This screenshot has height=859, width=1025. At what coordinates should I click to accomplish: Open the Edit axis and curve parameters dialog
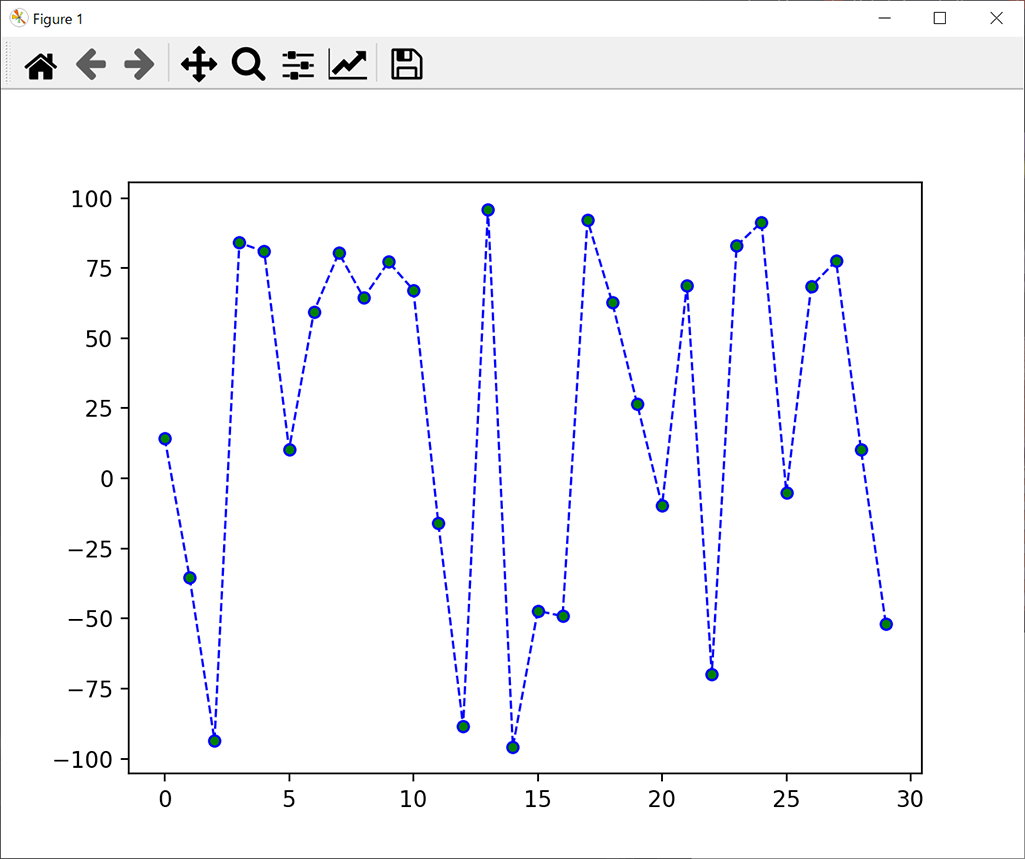click(x=348, y=64)
